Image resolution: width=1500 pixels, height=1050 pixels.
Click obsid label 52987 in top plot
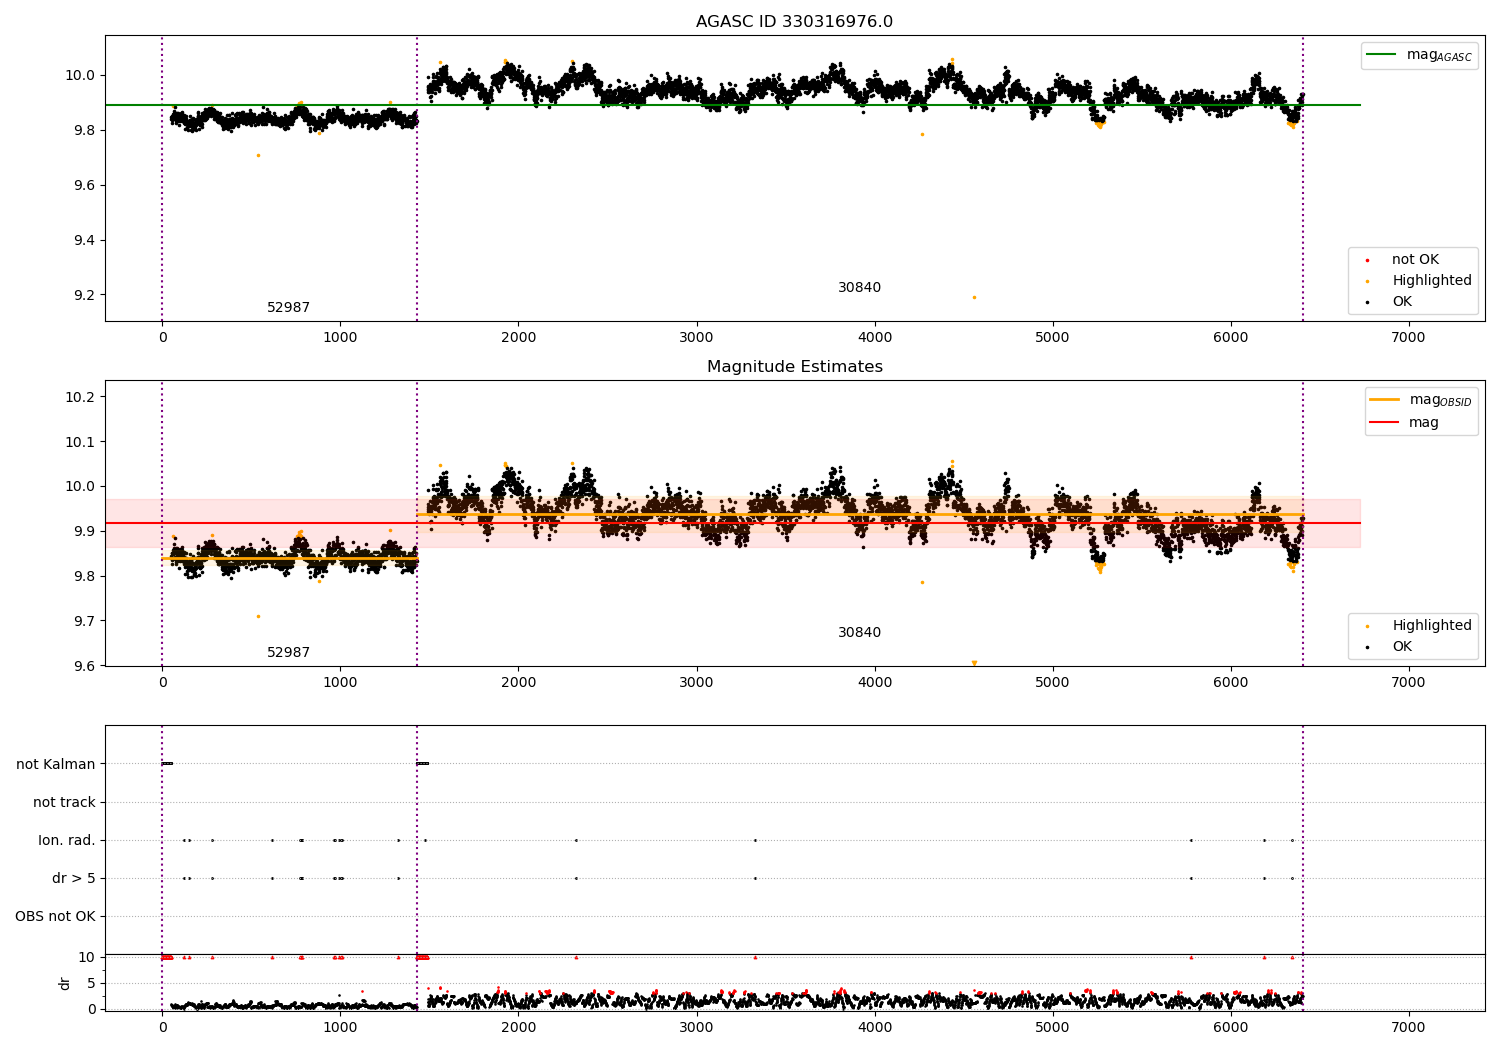tap(288, 308)
